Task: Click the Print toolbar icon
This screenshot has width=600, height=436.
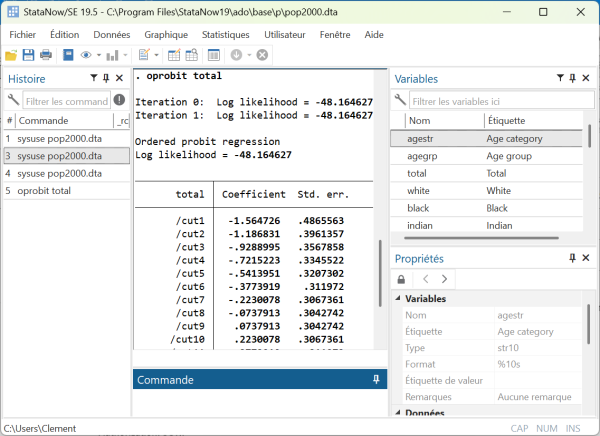Action: pyautogui.click(x=46, y=55)
